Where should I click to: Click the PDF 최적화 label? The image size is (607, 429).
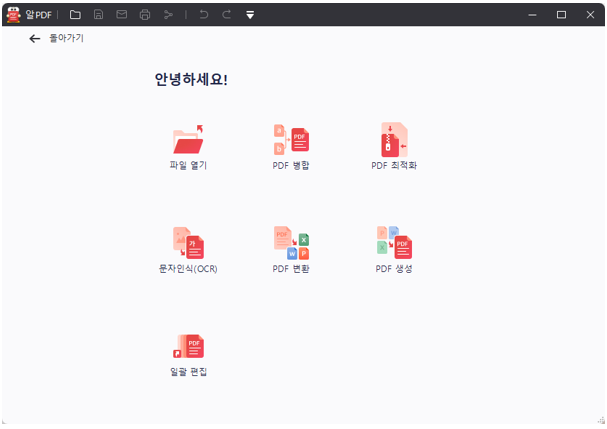[x=394, y=165]
